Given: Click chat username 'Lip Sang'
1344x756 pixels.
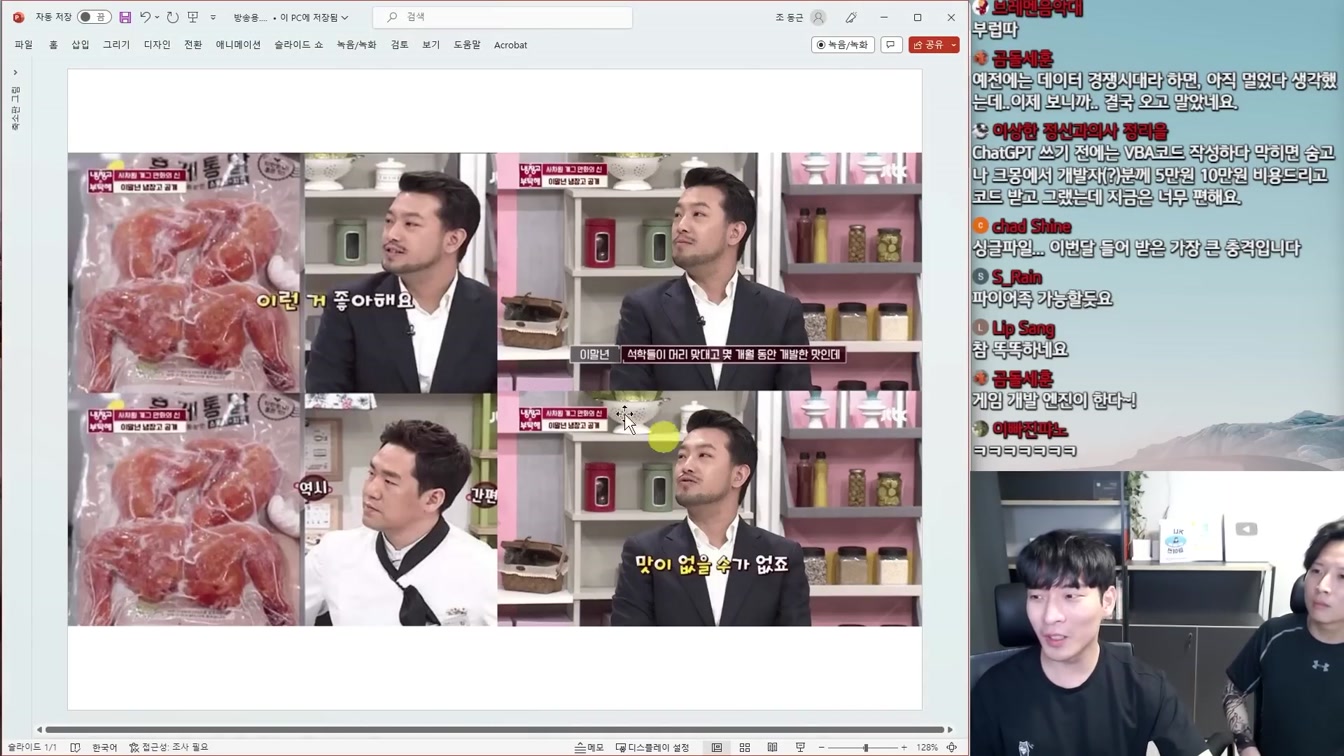Looking at the screenshot, I should click(1023, 329).
